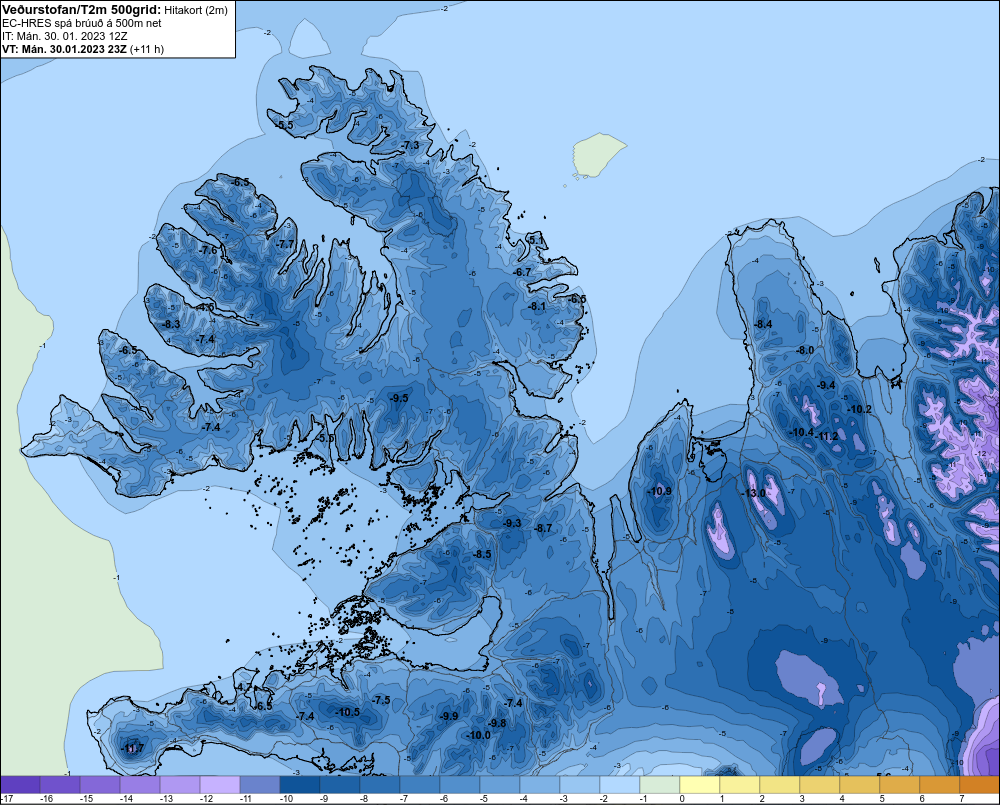The width and height of the screenshot is (1000, 805).
Task: Click the orange legend swatch right of label 7
Action: point(980,785)
